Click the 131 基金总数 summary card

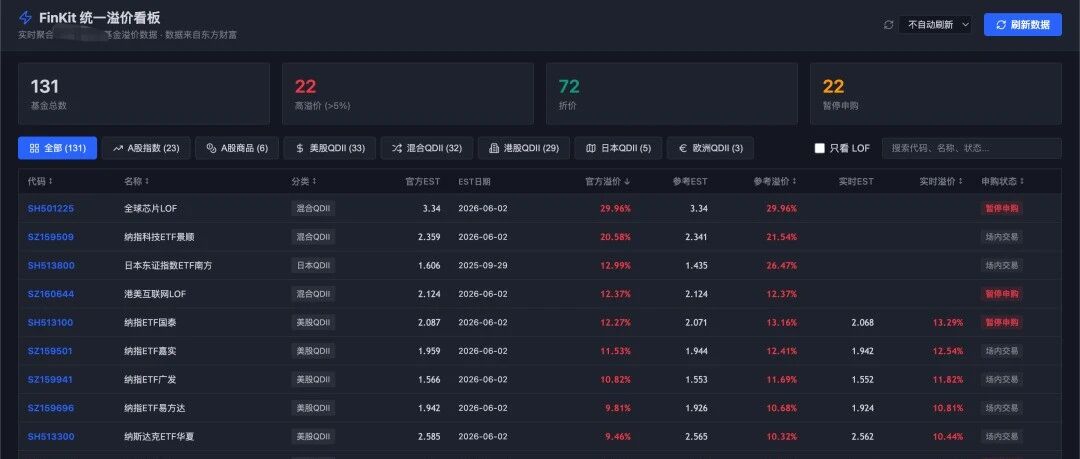point(144,94)
